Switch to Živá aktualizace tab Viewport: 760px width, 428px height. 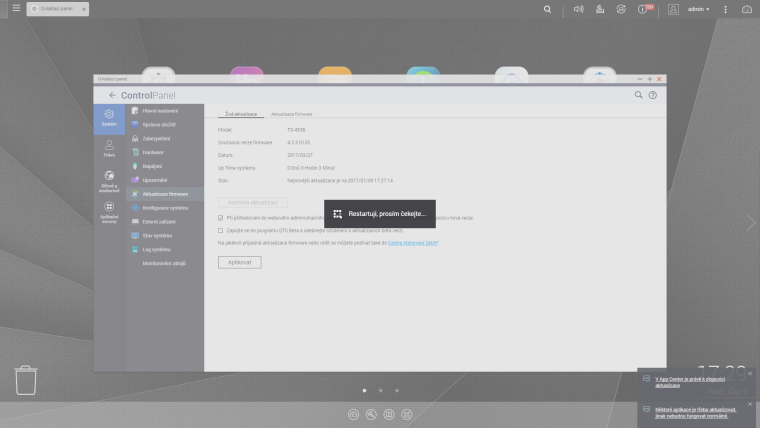coord(241,114)
